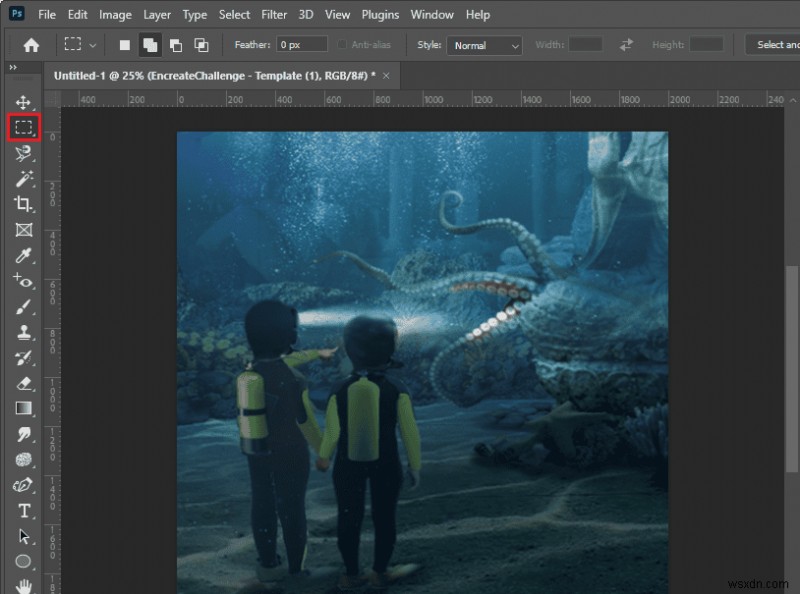Open the View menu
Screen dimensions: 800x594
(338, 15)
